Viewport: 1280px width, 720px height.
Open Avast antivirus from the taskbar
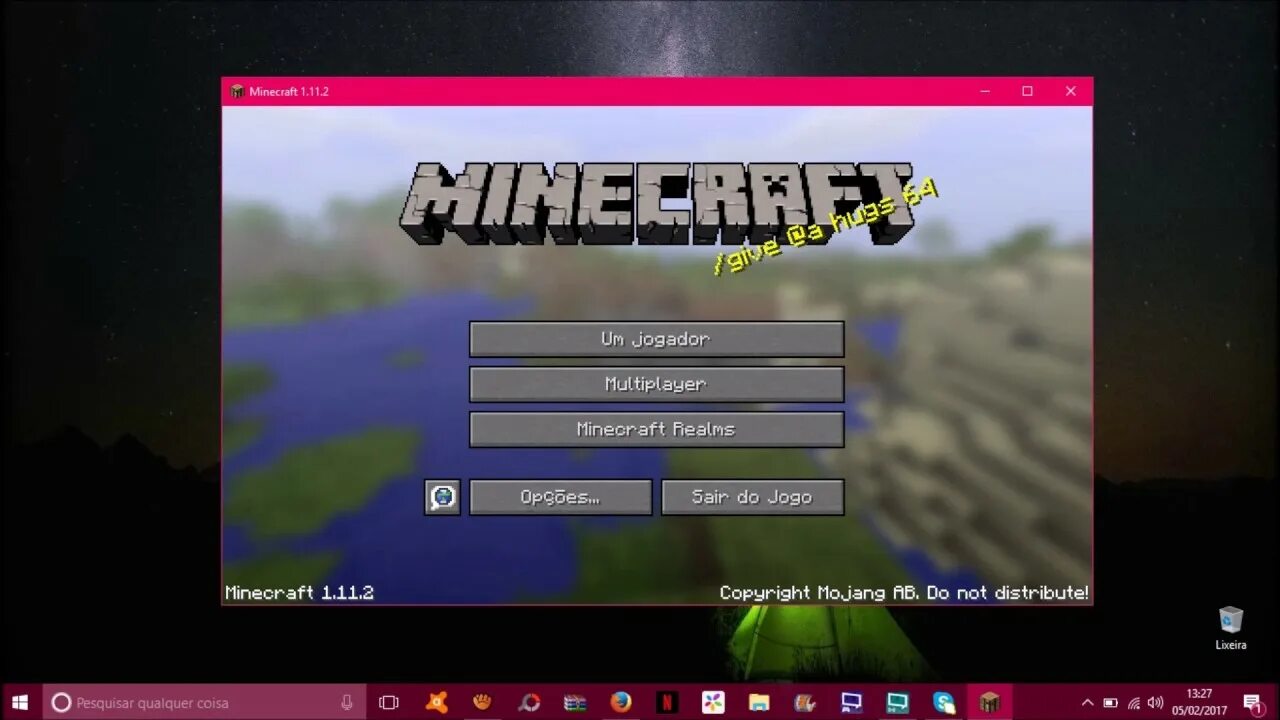(x=437, y=703)
